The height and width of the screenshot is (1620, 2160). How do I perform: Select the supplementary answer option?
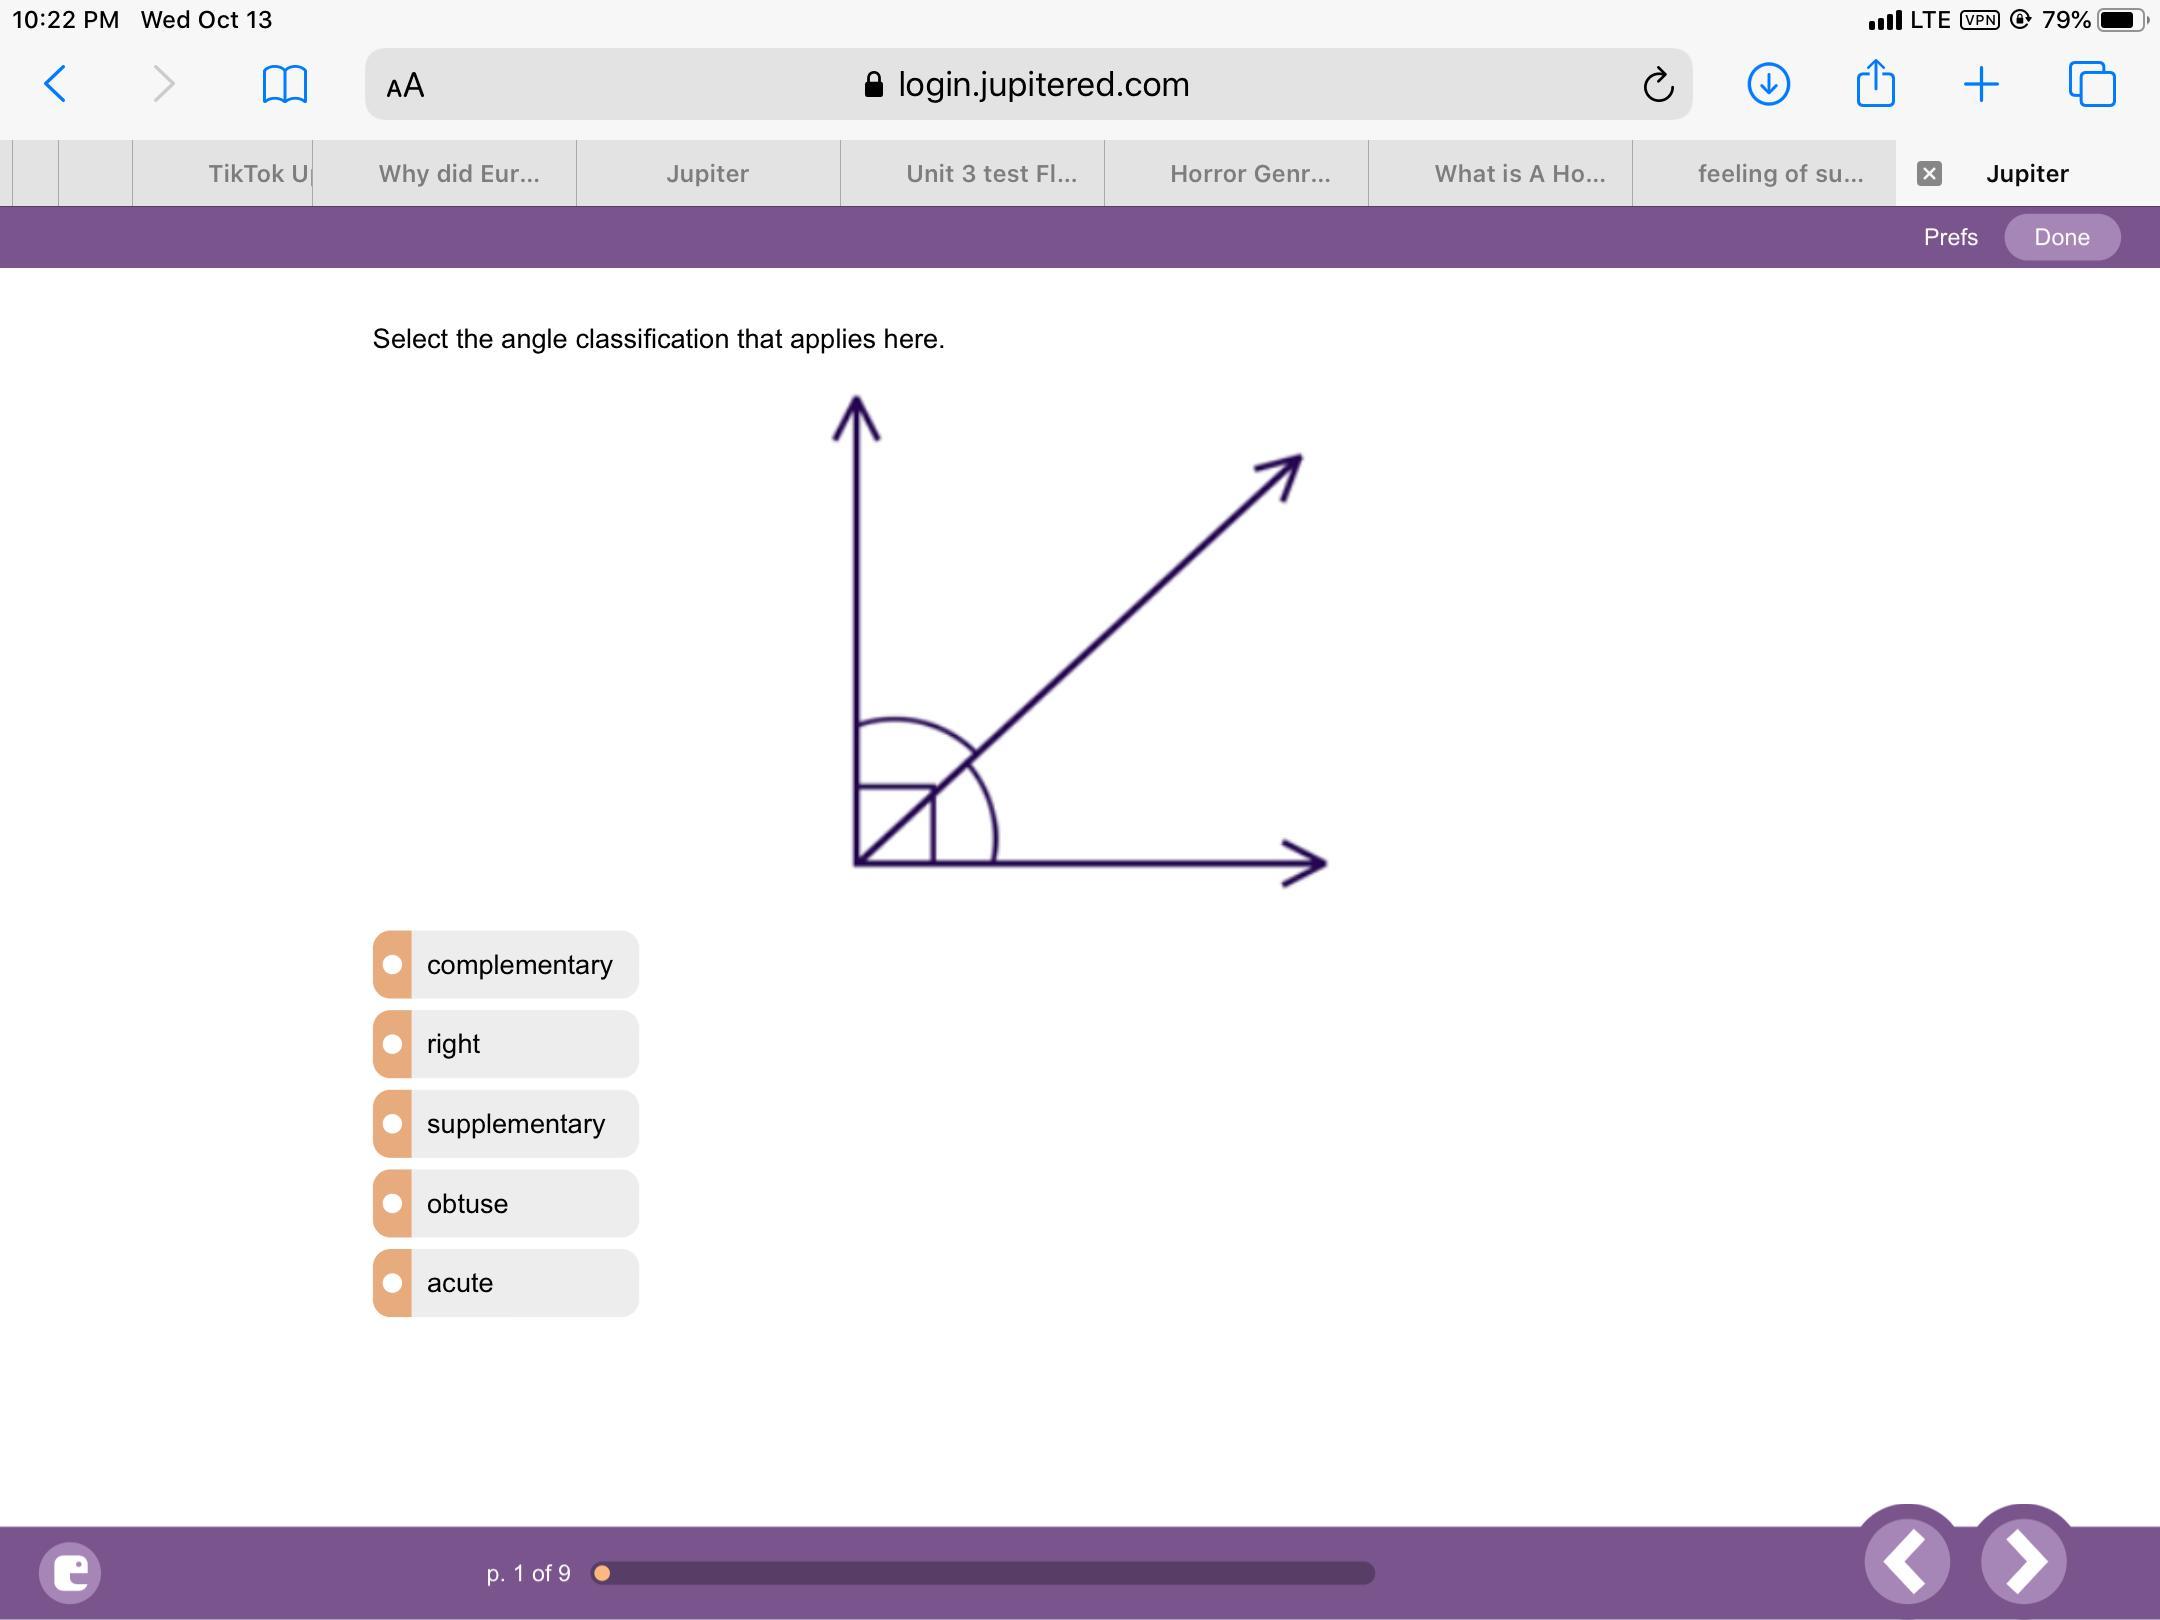pyautogui.click(x=506, y=1124)
